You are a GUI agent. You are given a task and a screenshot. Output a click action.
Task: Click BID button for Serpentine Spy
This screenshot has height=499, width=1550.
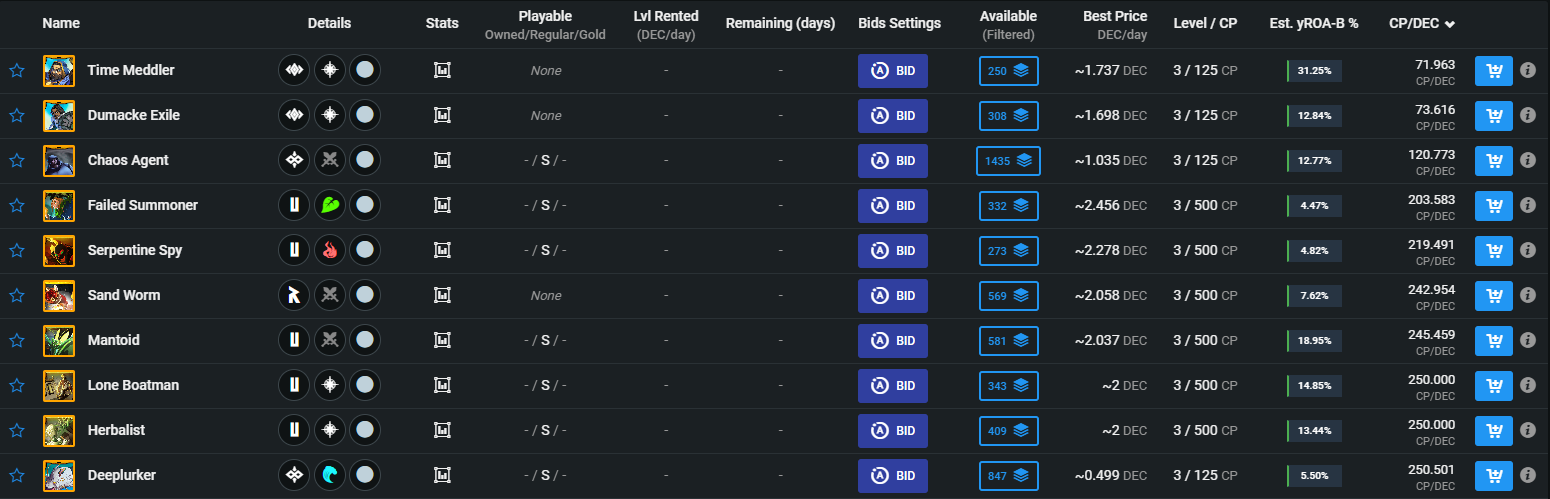893,251
